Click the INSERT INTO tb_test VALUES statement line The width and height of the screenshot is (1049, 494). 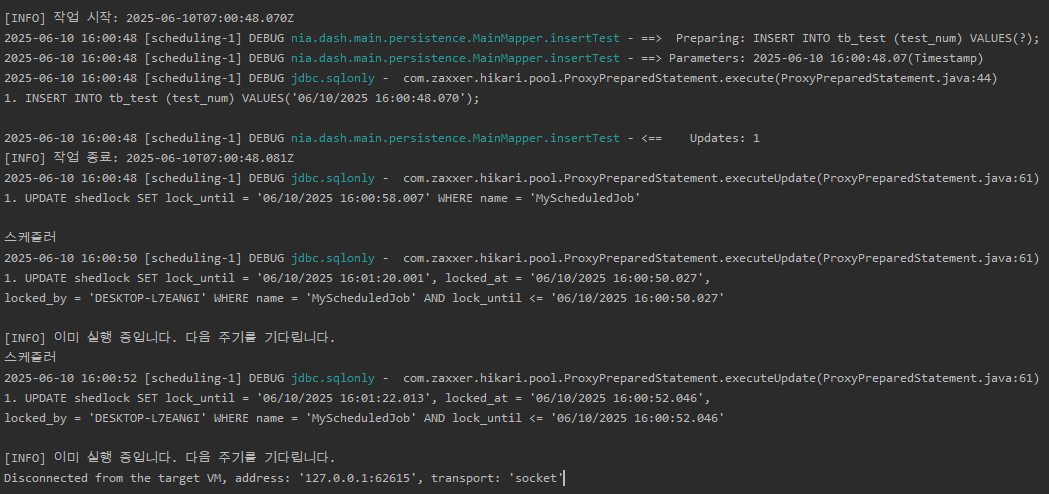click(242, 98)
